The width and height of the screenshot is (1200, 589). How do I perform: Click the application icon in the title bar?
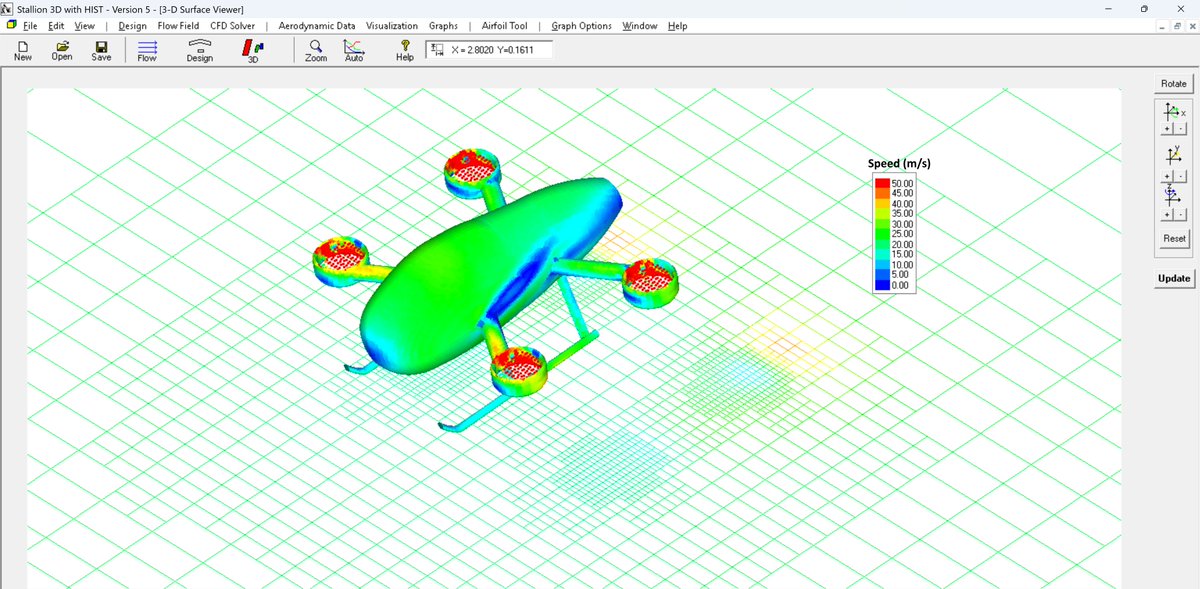tap(8, 9)
